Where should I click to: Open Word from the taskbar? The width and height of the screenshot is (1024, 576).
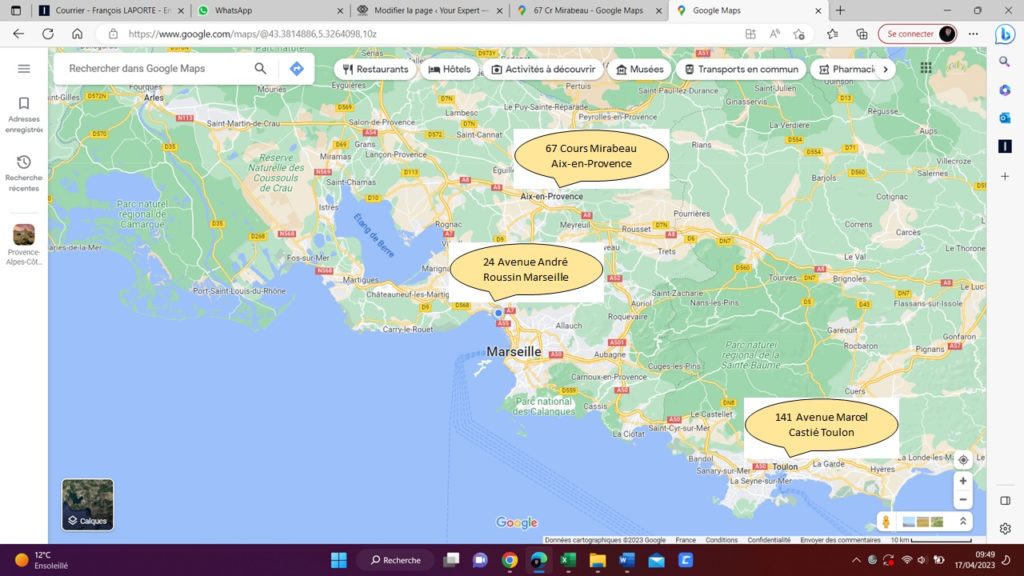[627, 560]
